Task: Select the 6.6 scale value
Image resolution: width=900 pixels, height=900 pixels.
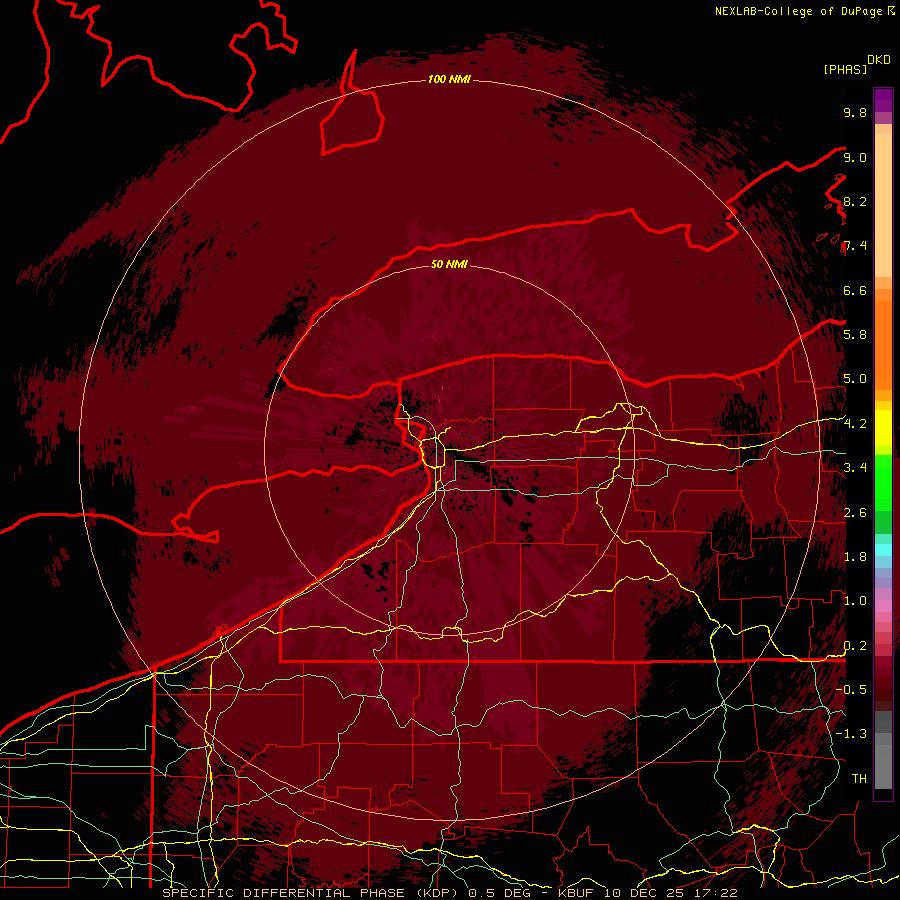Action: (855, 290)
